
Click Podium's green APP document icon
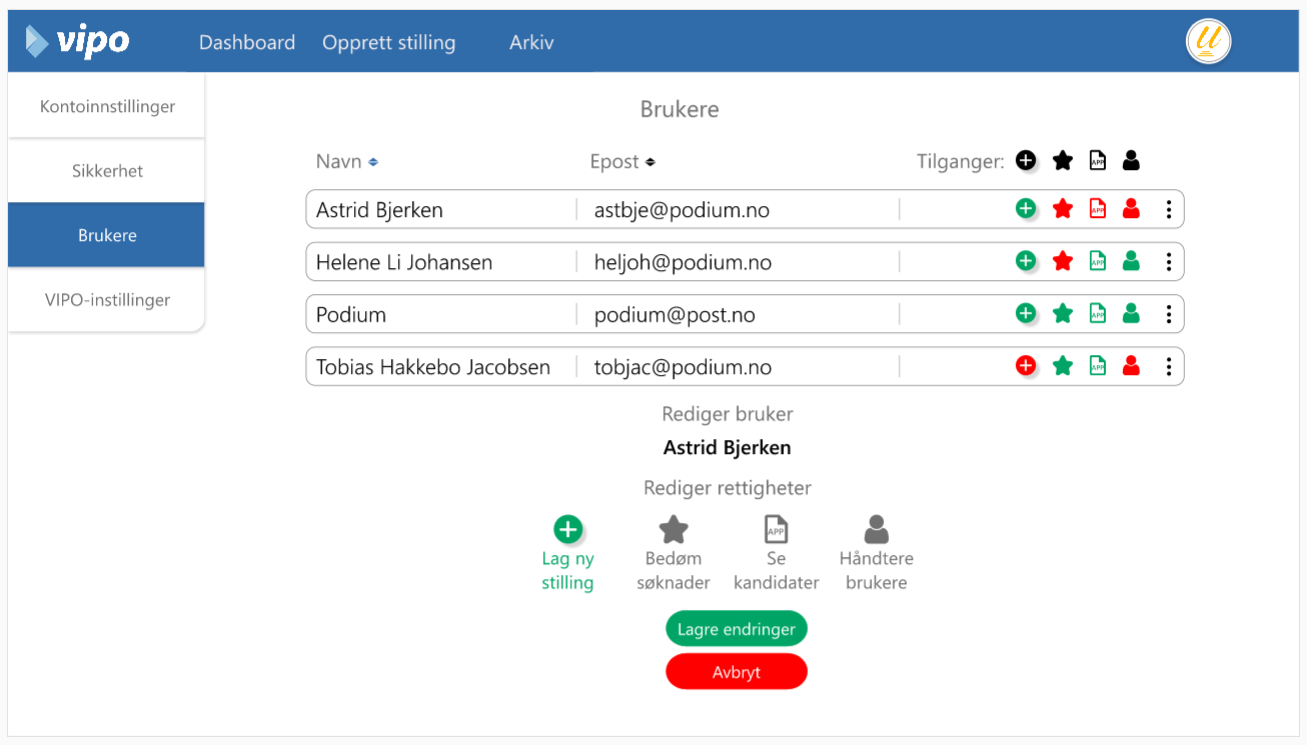point(1097,314)
